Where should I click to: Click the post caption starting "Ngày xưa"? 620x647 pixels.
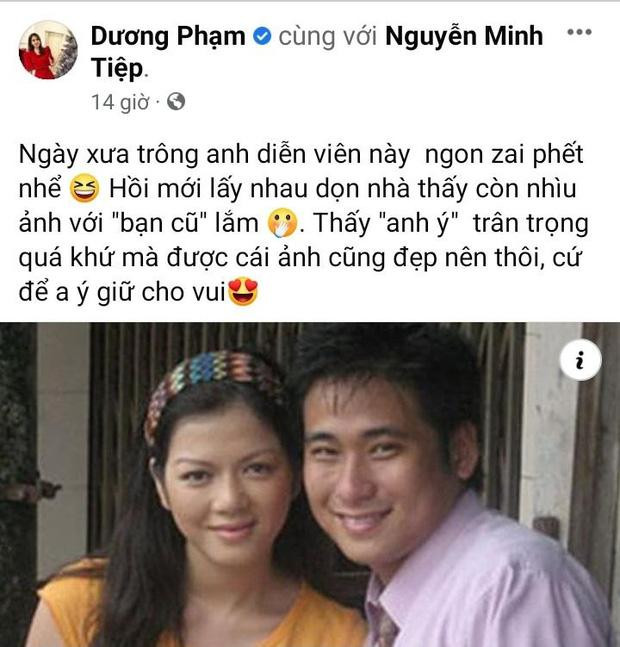tap(304, 223)
